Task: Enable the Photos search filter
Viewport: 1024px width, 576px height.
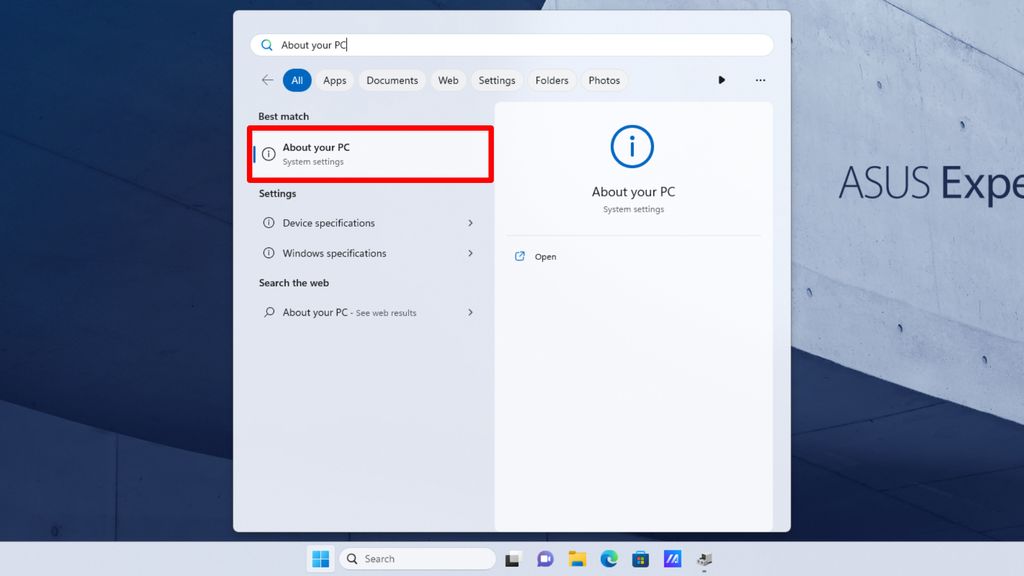Action: pos(604,80)
